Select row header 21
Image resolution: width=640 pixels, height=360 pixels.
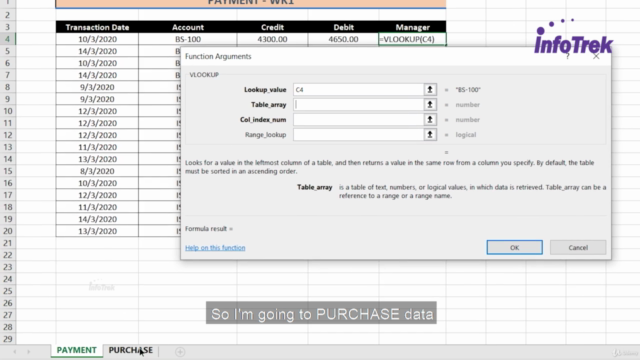[8, 243]
